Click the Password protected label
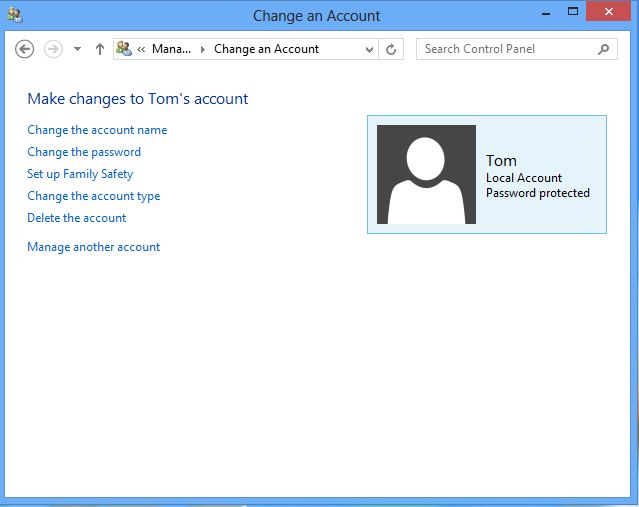639x507 pixels. coord(538,193)
